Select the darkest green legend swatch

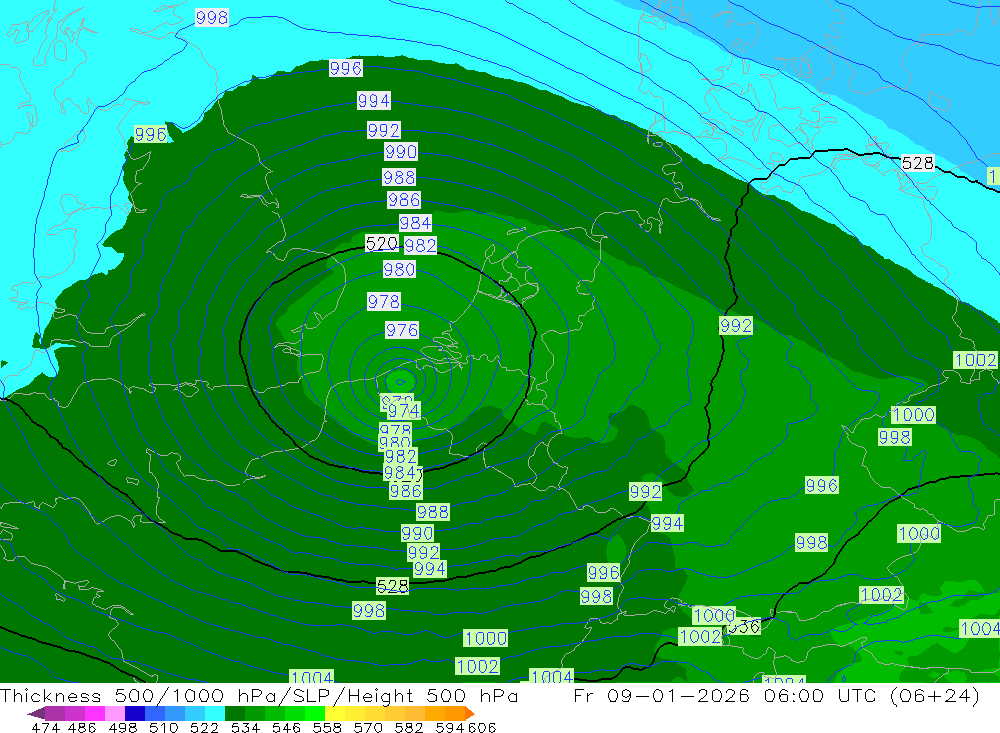coord(235,713)
